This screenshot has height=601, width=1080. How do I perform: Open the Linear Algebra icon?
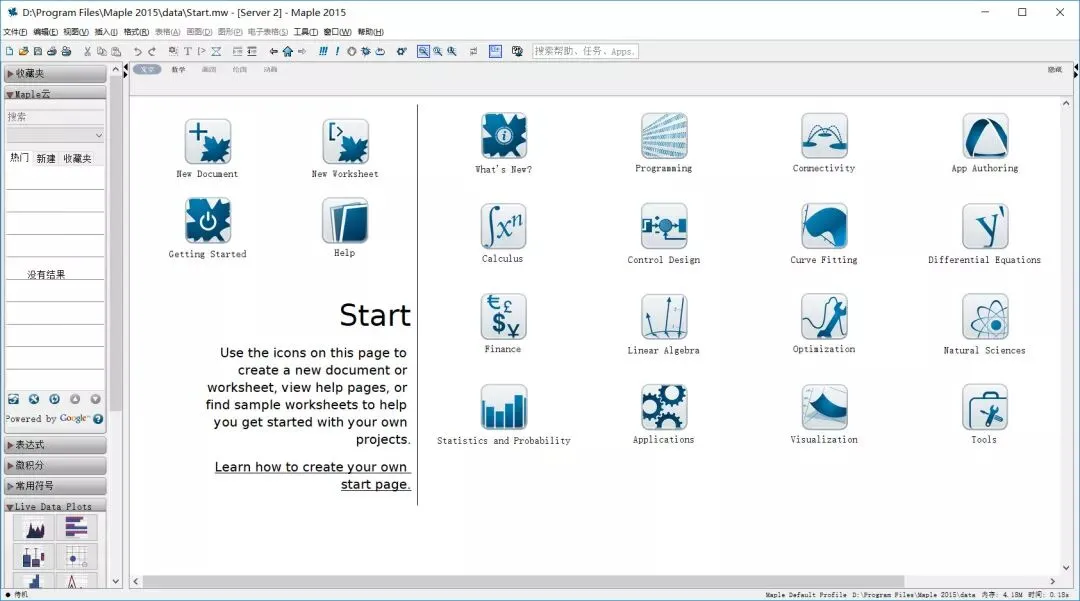pyautogui.click(x=663, y=317)
